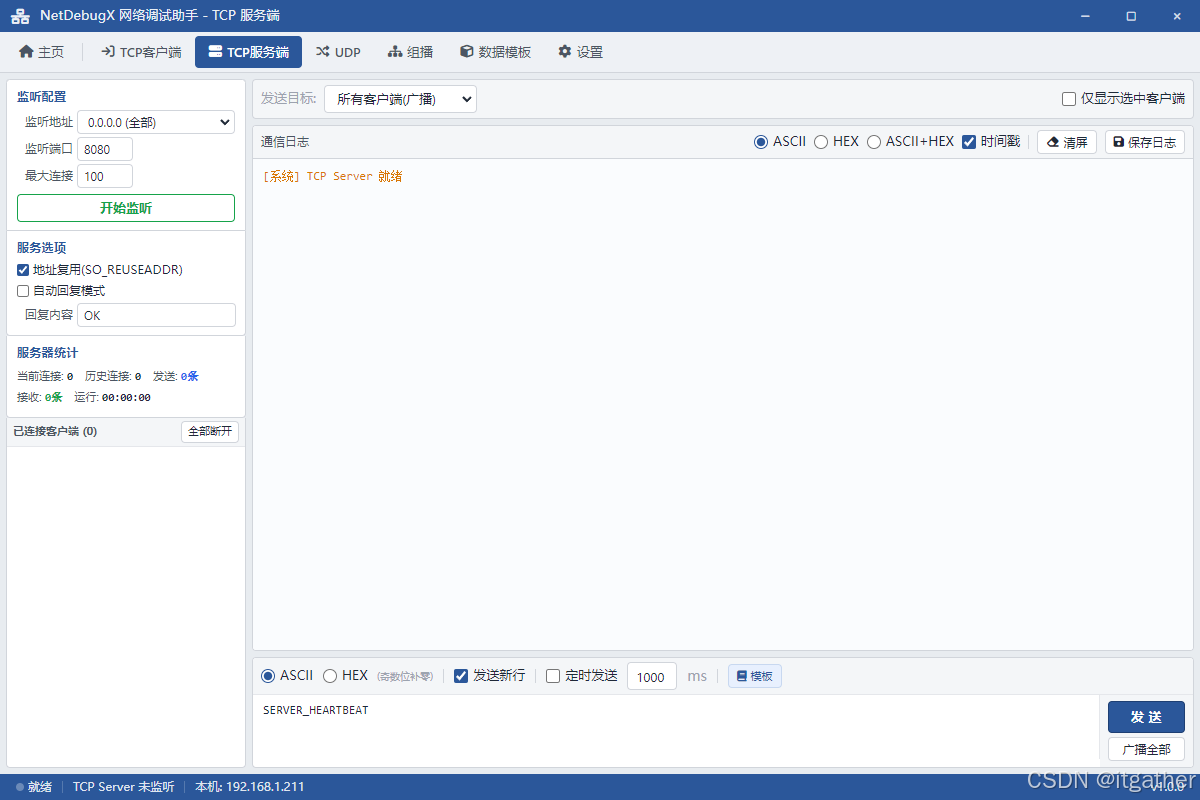Click the 保存日志 save button
Viewport: 1200px width, 800px height.
coord(1145,142)
